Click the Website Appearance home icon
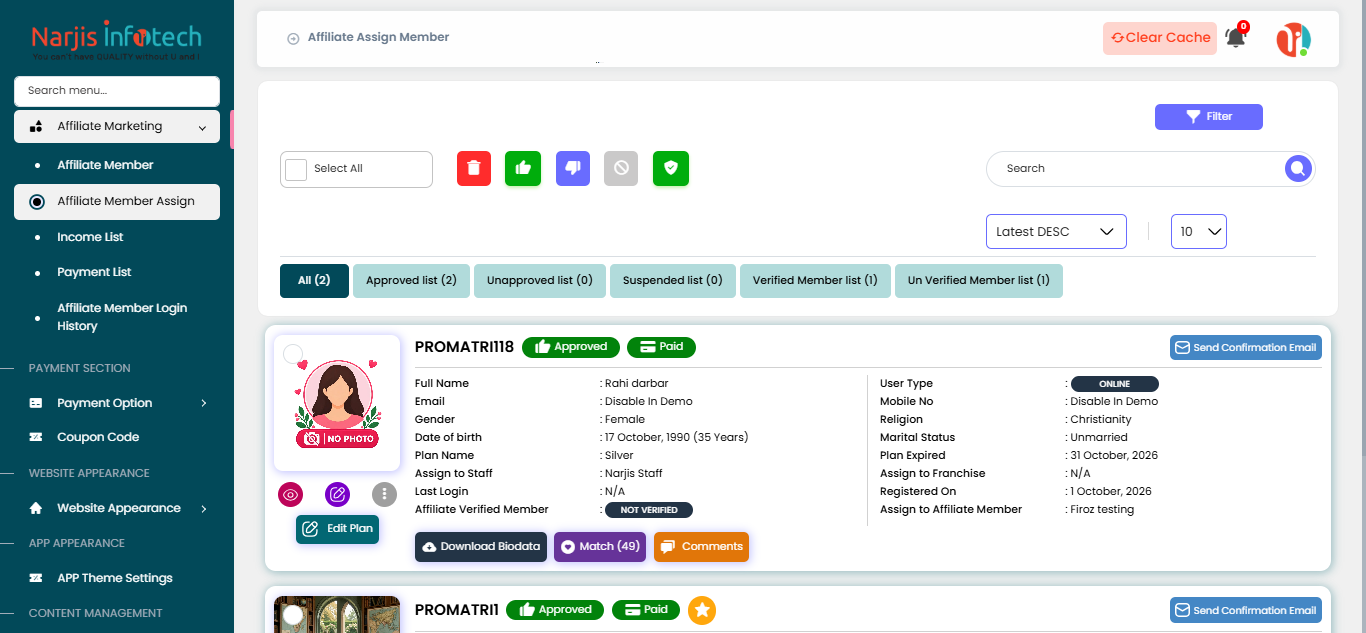This screenshot has height=633, width=1366. coord(36,508)
